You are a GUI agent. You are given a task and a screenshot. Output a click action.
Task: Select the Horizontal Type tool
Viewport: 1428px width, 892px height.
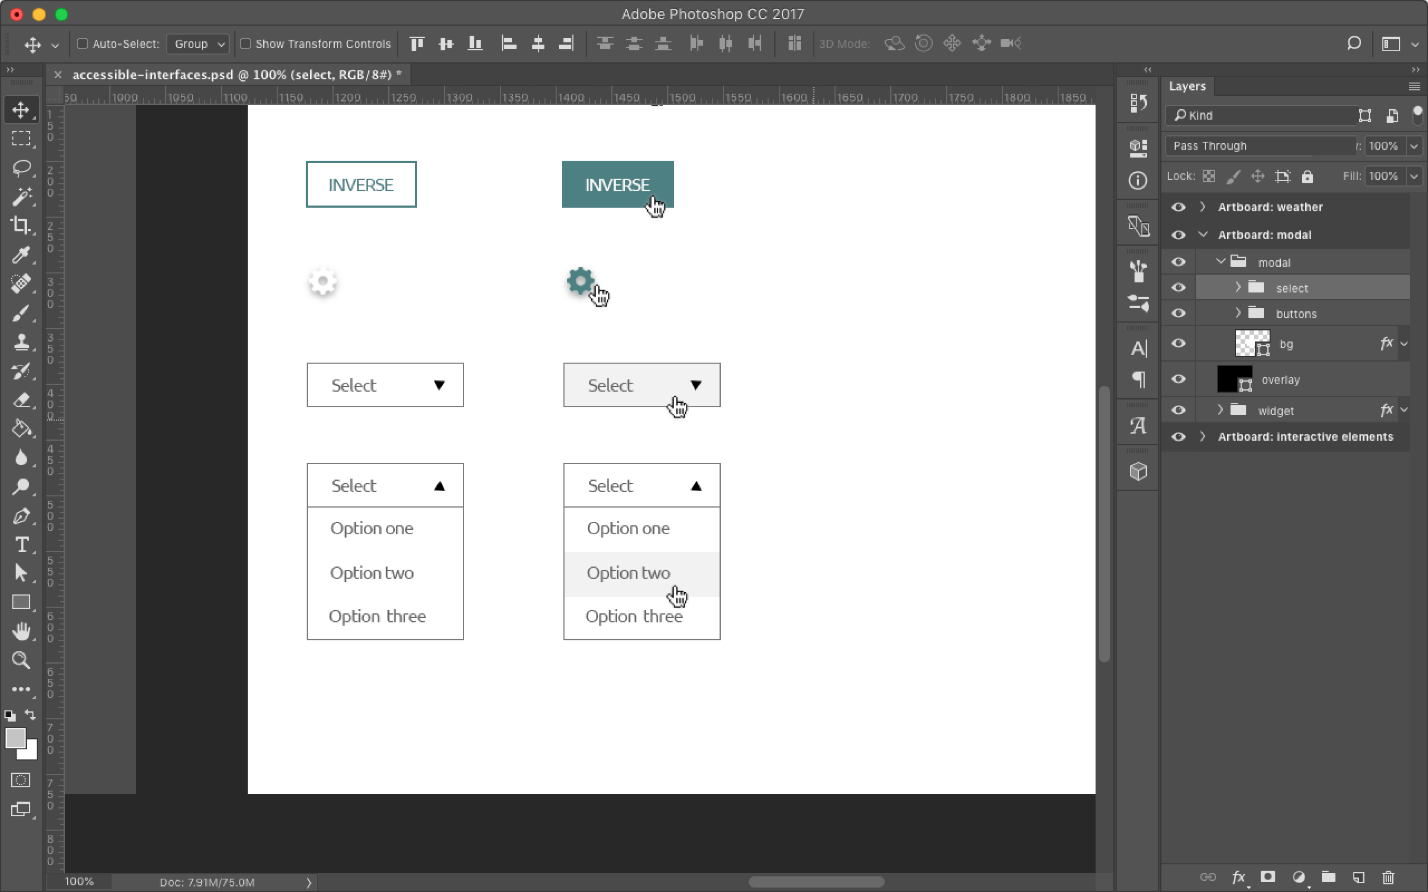pos(21,545)
